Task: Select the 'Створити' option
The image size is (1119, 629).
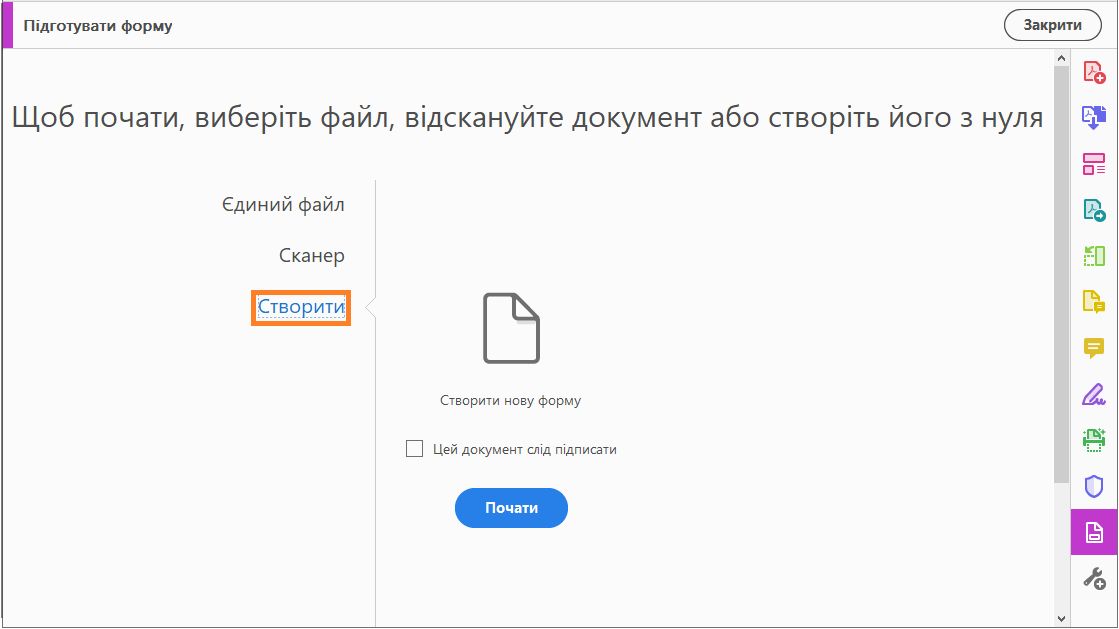Action: (x=300, y=309)
